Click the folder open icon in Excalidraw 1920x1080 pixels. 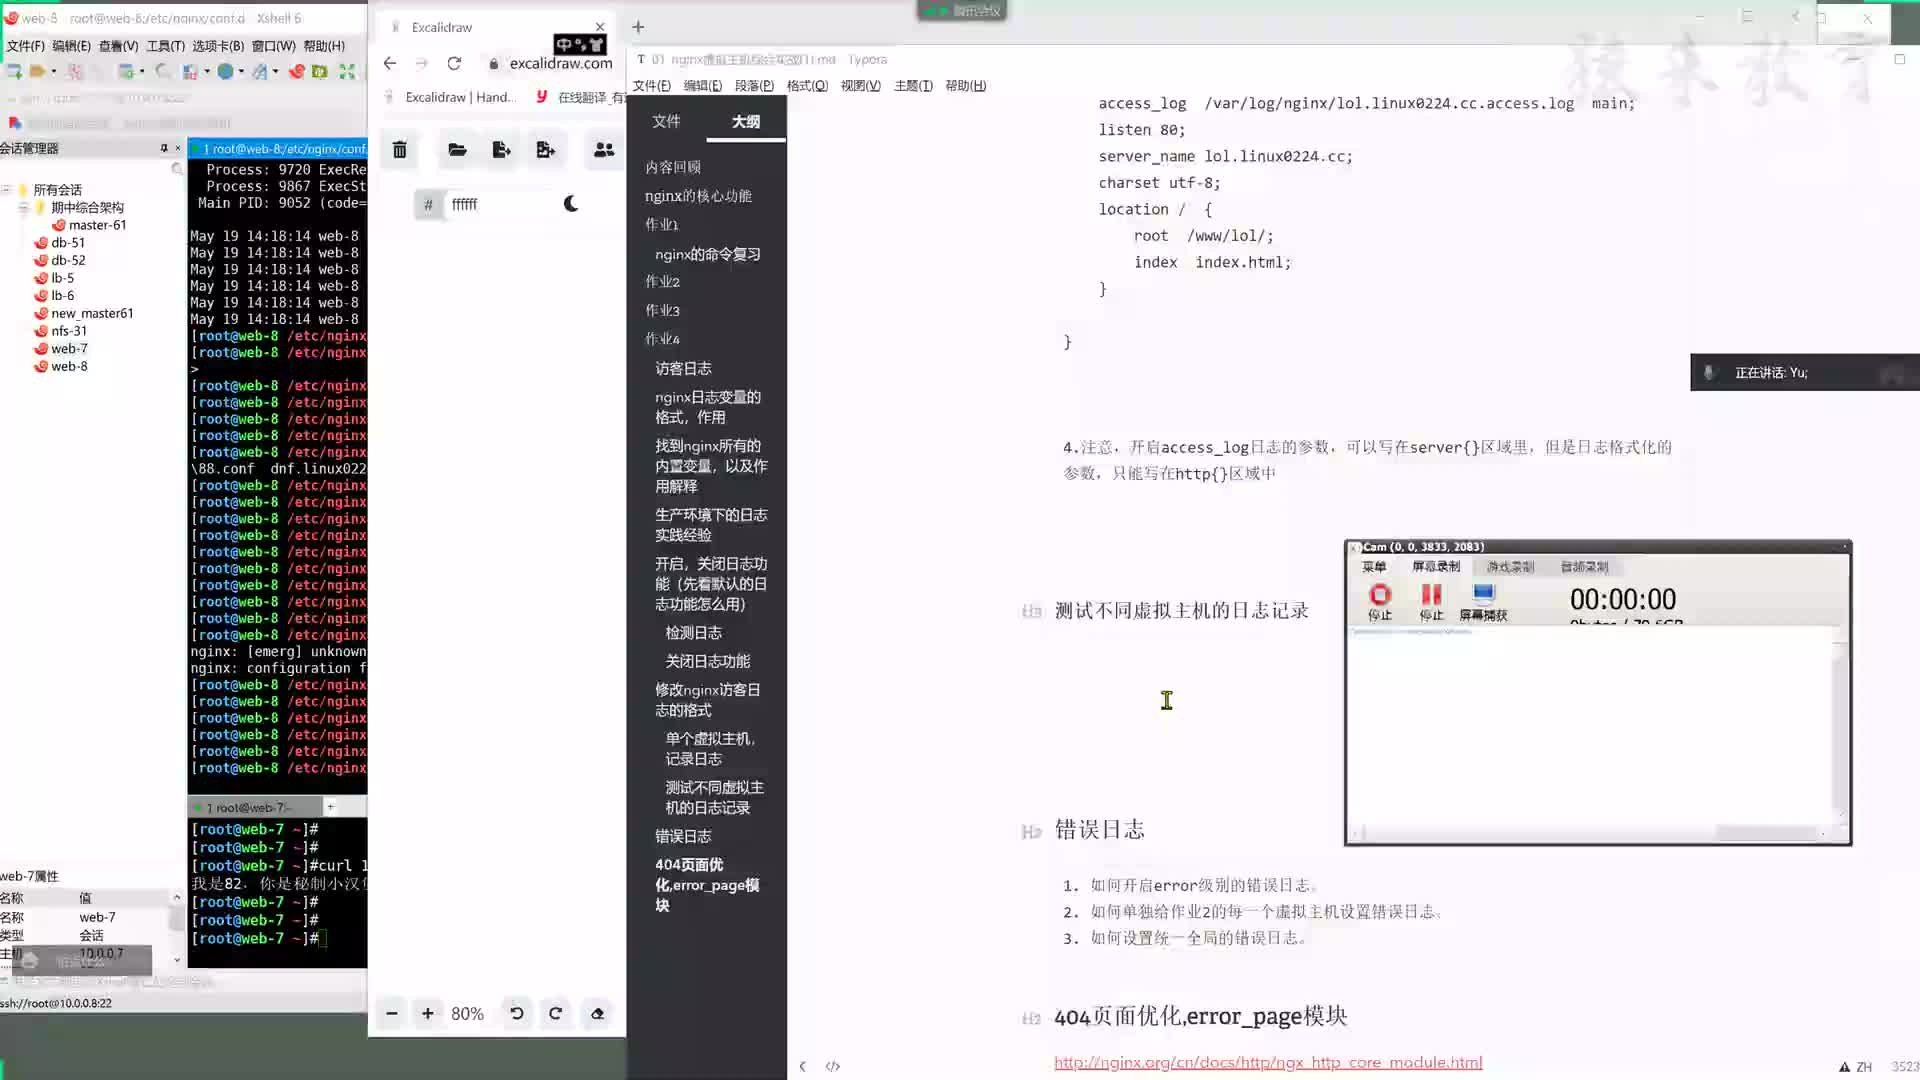(458, 149)
